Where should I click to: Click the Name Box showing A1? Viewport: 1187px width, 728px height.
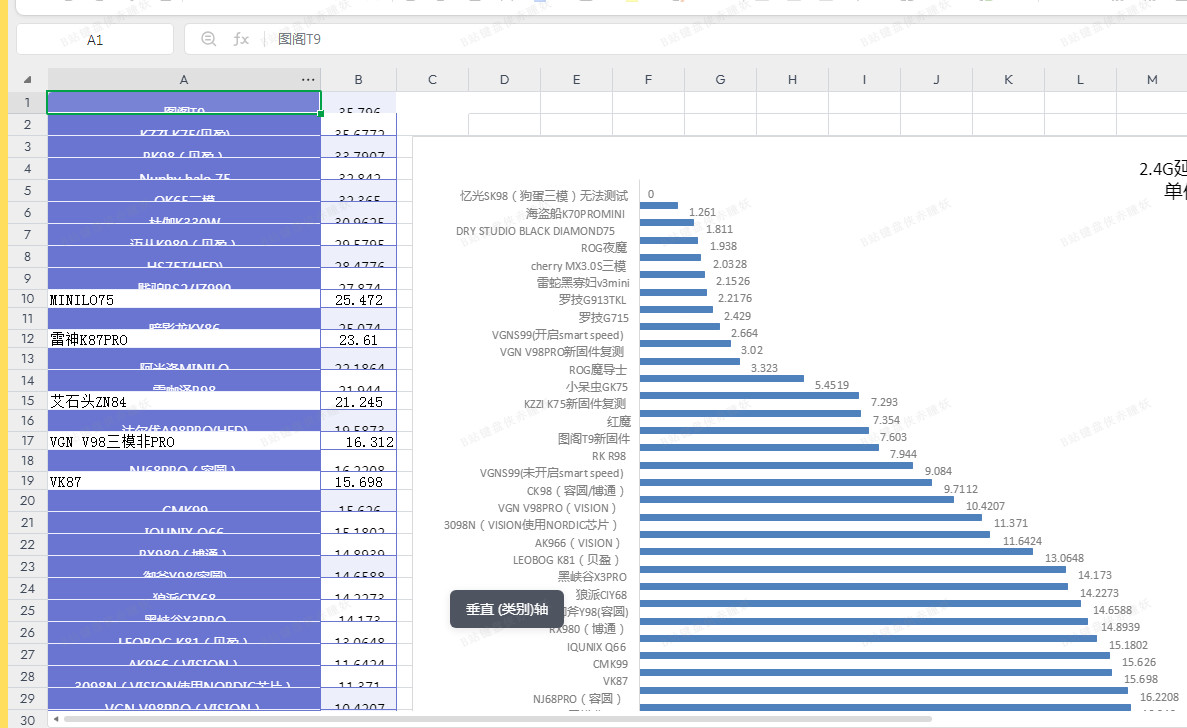pyautogui.click(x=95, y=39)
